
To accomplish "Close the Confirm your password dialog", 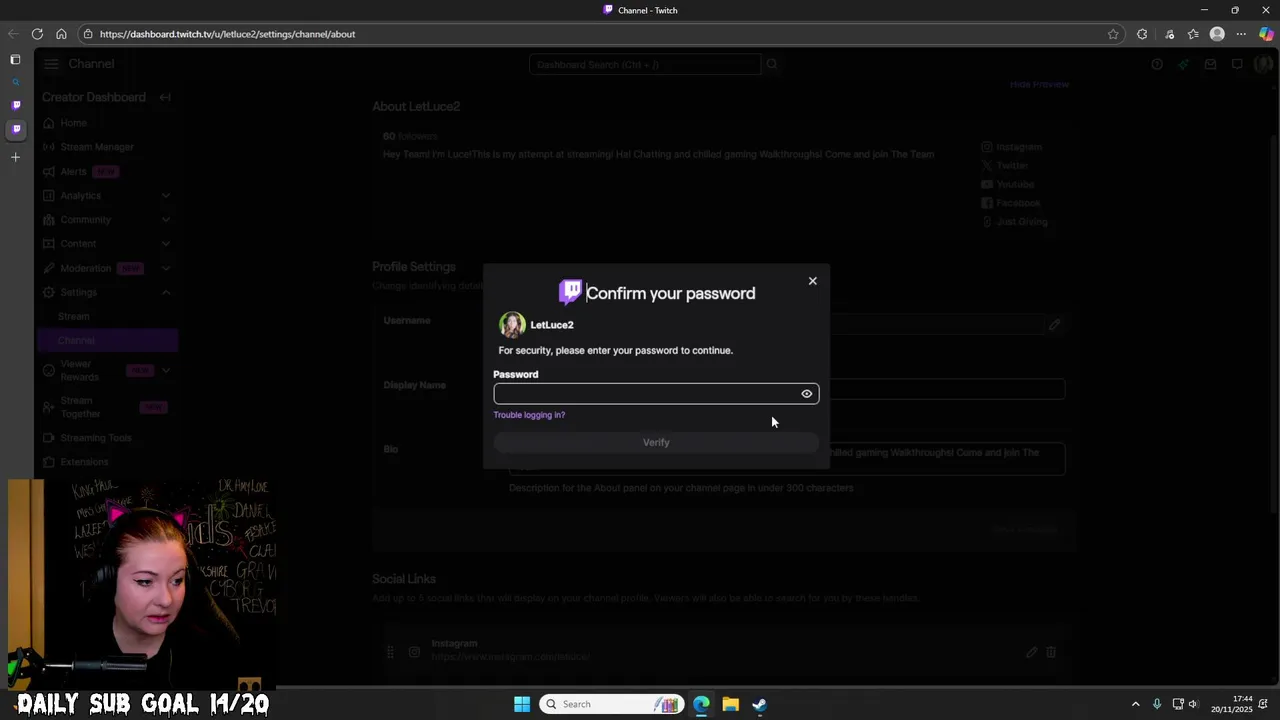I will [812, 281].
